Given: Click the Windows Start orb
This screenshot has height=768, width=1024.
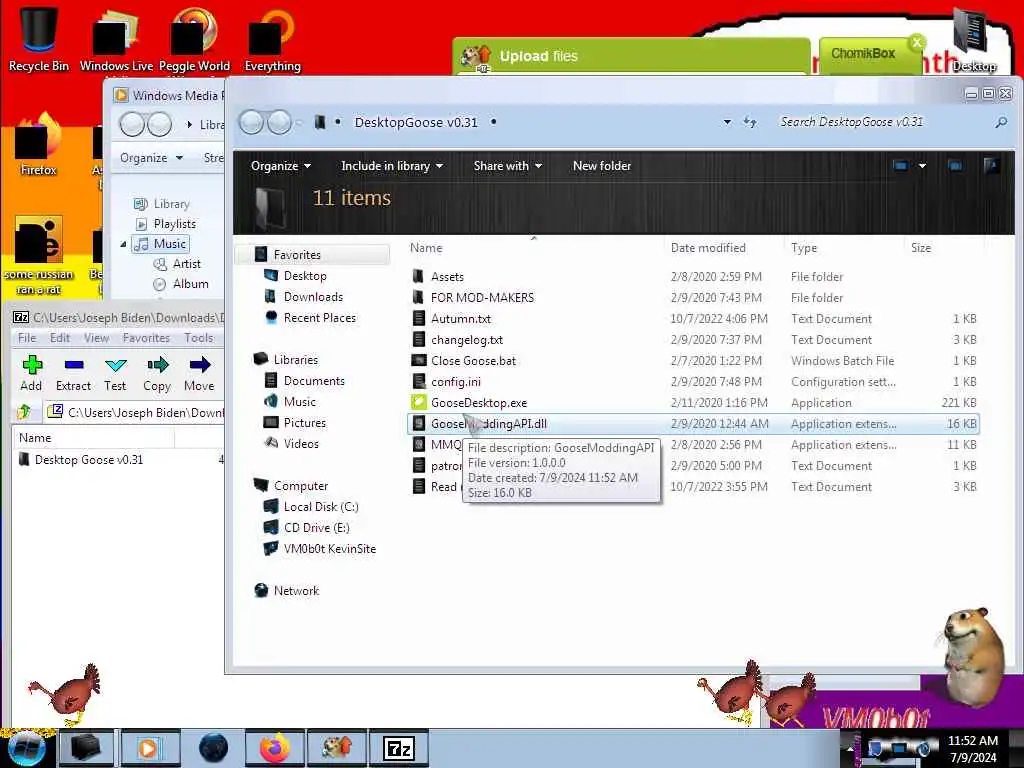Looking at the screenshot, I should coord(26,748).
